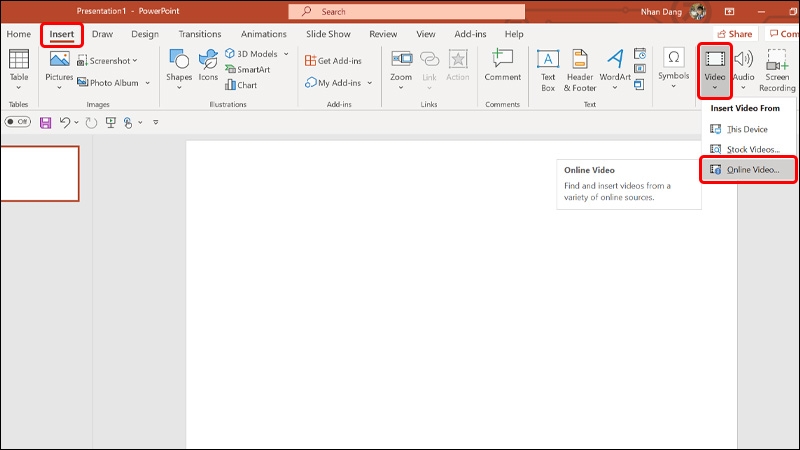
Task: Undo the last action
Action: coord(65,122)
